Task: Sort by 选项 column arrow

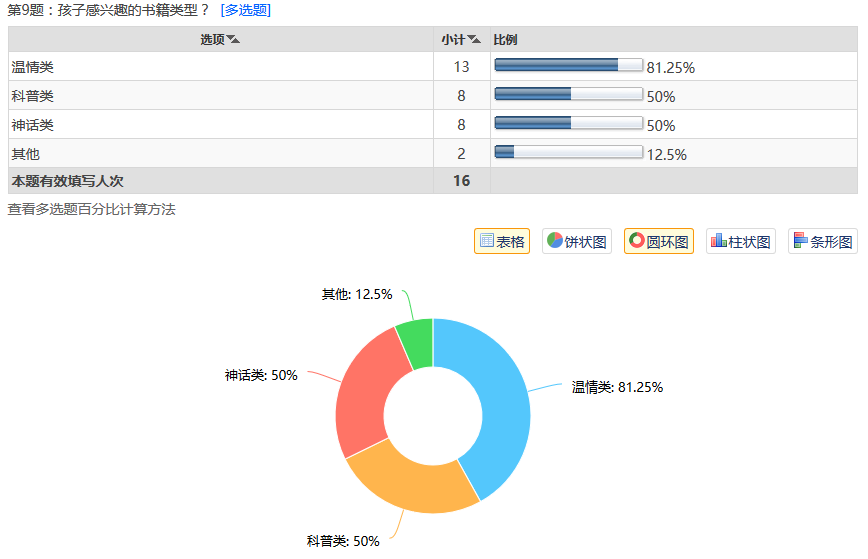Action: click(x=234, y=39)
